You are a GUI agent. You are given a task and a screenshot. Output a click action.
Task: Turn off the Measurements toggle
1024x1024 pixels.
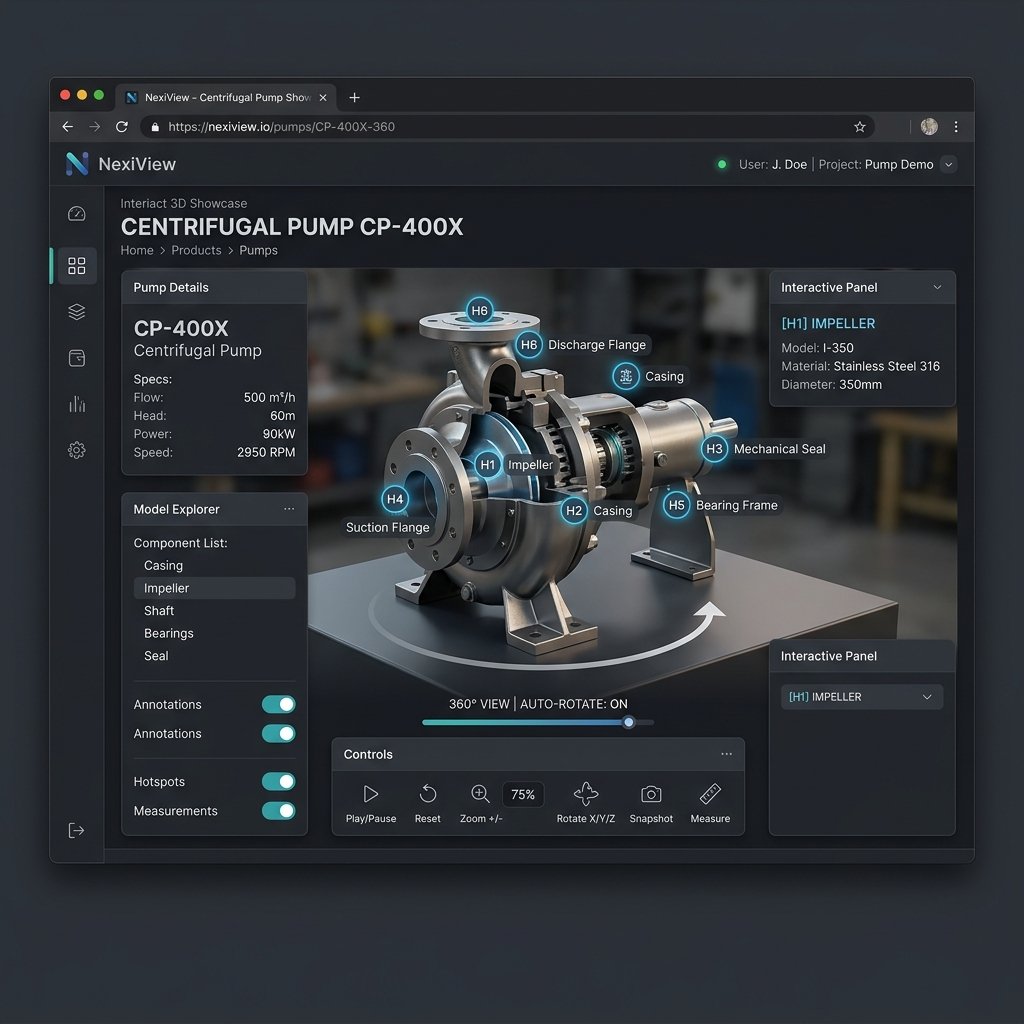coord(279,810)
